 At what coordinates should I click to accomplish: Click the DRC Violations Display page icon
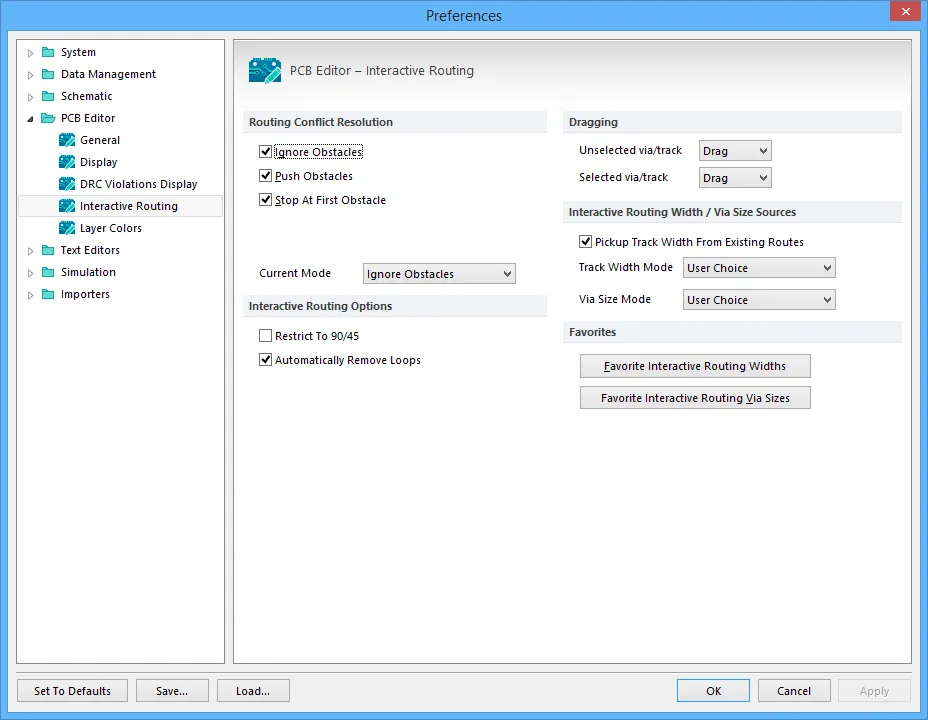click(67, 184)
